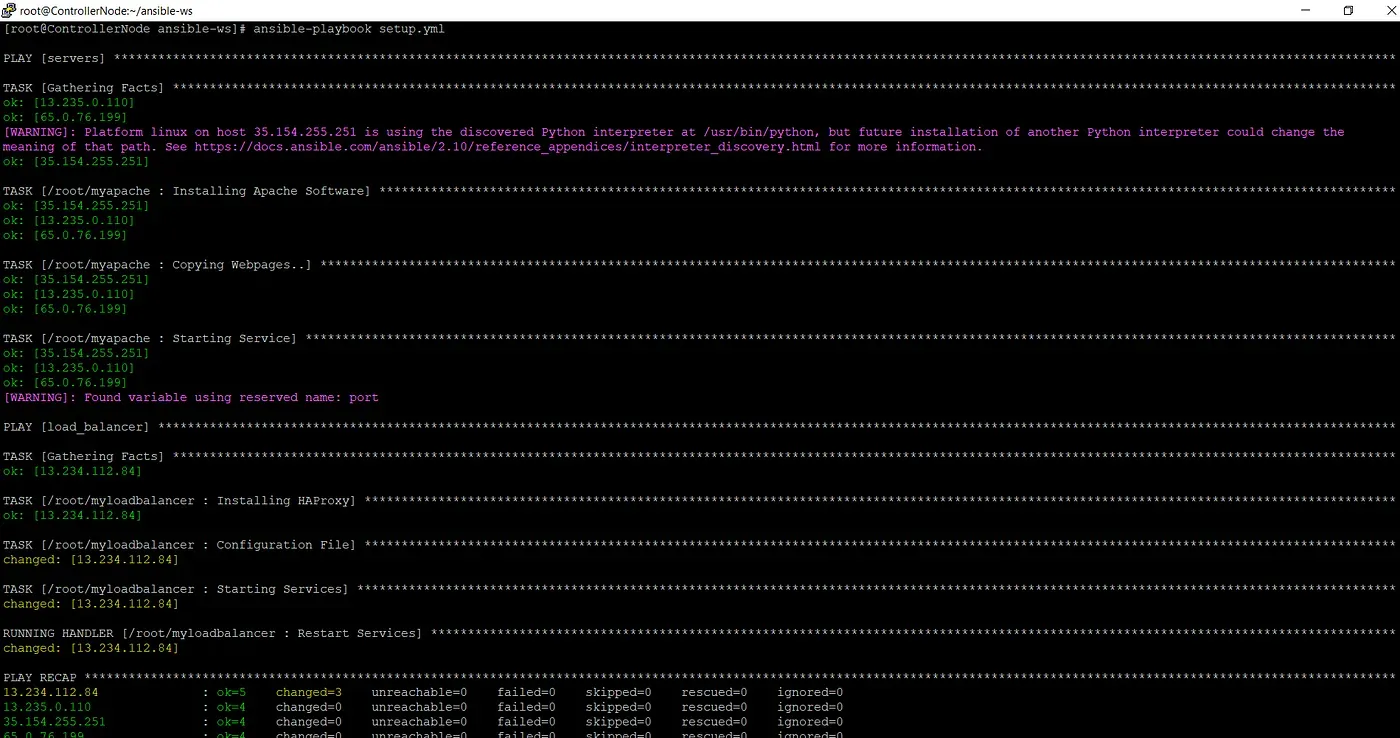Click host 13.234.112.84 in PLAY RECAP

point(51,692)
